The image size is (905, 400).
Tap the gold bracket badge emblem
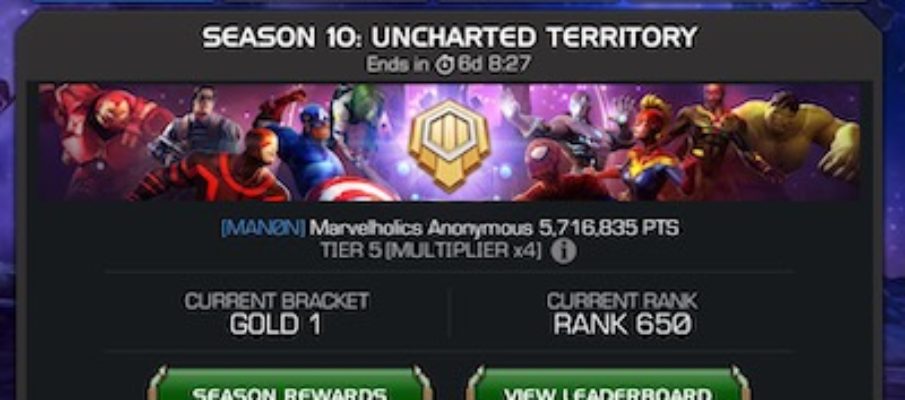coord(449,144)
